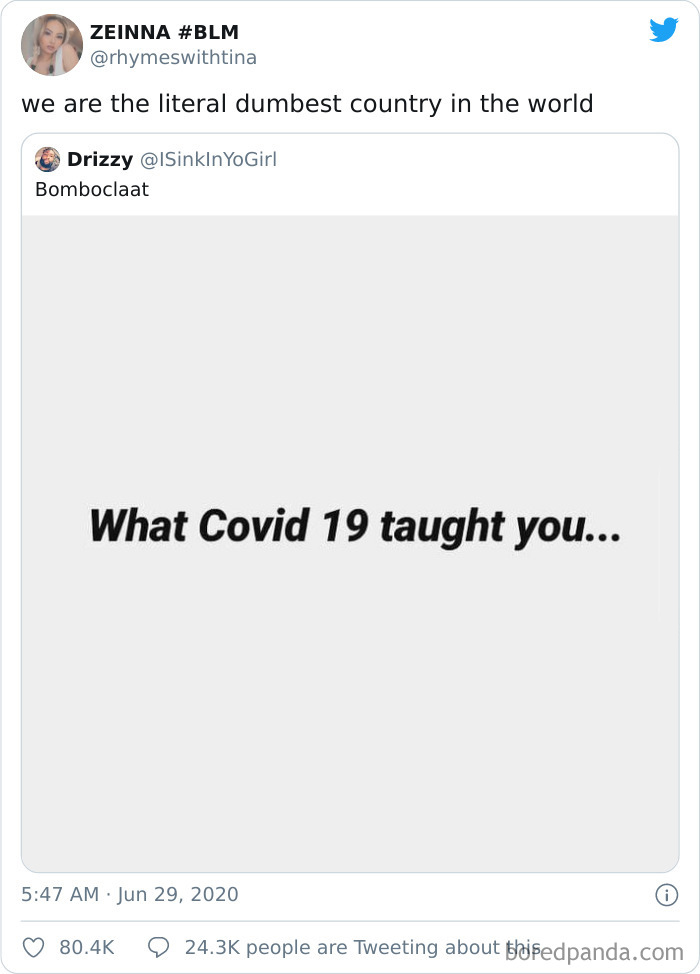
Task: Click the boredpanda.com watermark text
Action: point(596,953)
